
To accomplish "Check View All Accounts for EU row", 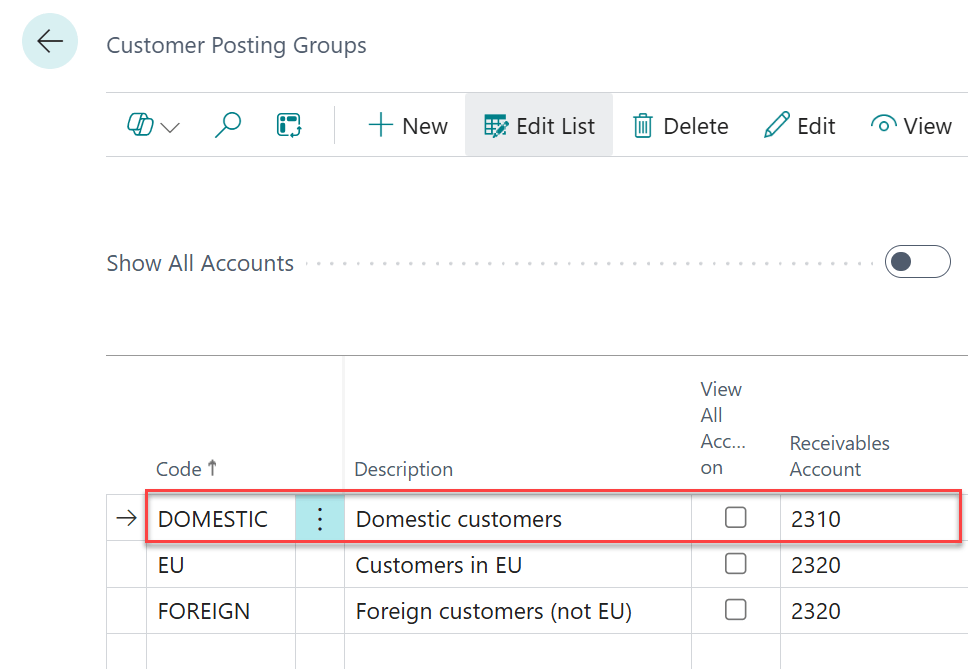I will [735, 564].
